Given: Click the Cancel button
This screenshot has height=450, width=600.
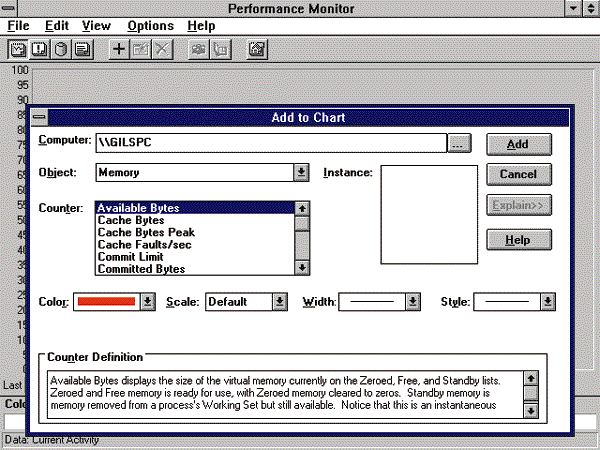Looking at the screenshot, I should click(518, 174).
